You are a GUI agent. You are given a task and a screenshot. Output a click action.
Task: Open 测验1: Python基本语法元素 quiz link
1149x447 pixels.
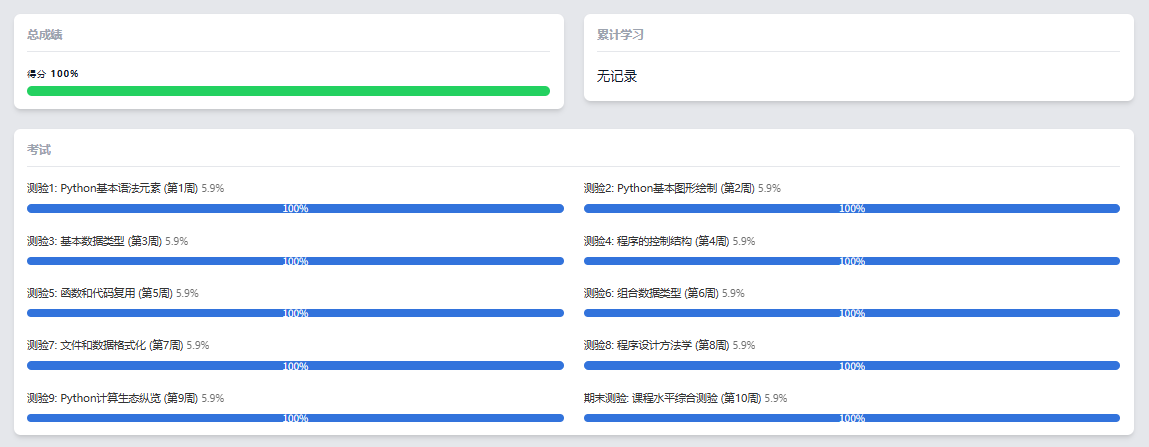tap(112, 188)
